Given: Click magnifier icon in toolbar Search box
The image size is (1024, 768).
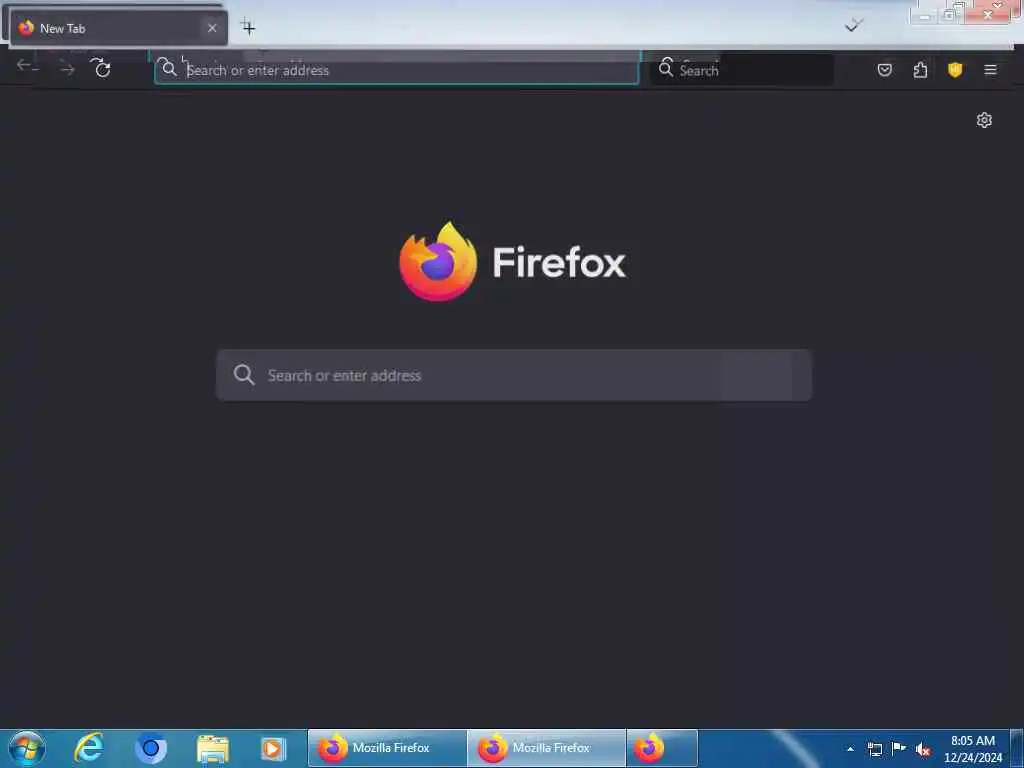Looking at the screenshot, I should pos(665,68).
